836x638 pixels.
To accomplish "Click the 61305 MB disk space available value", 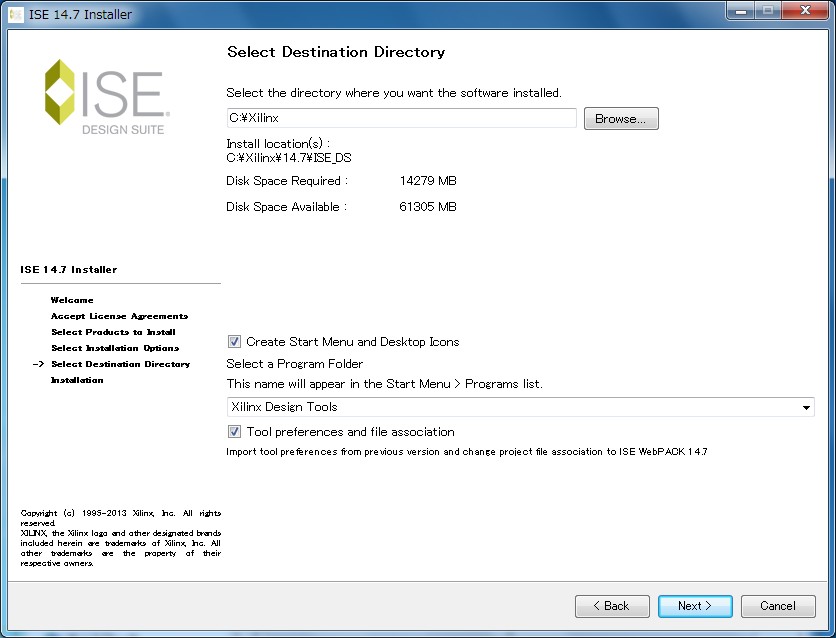I will point(428,207).
